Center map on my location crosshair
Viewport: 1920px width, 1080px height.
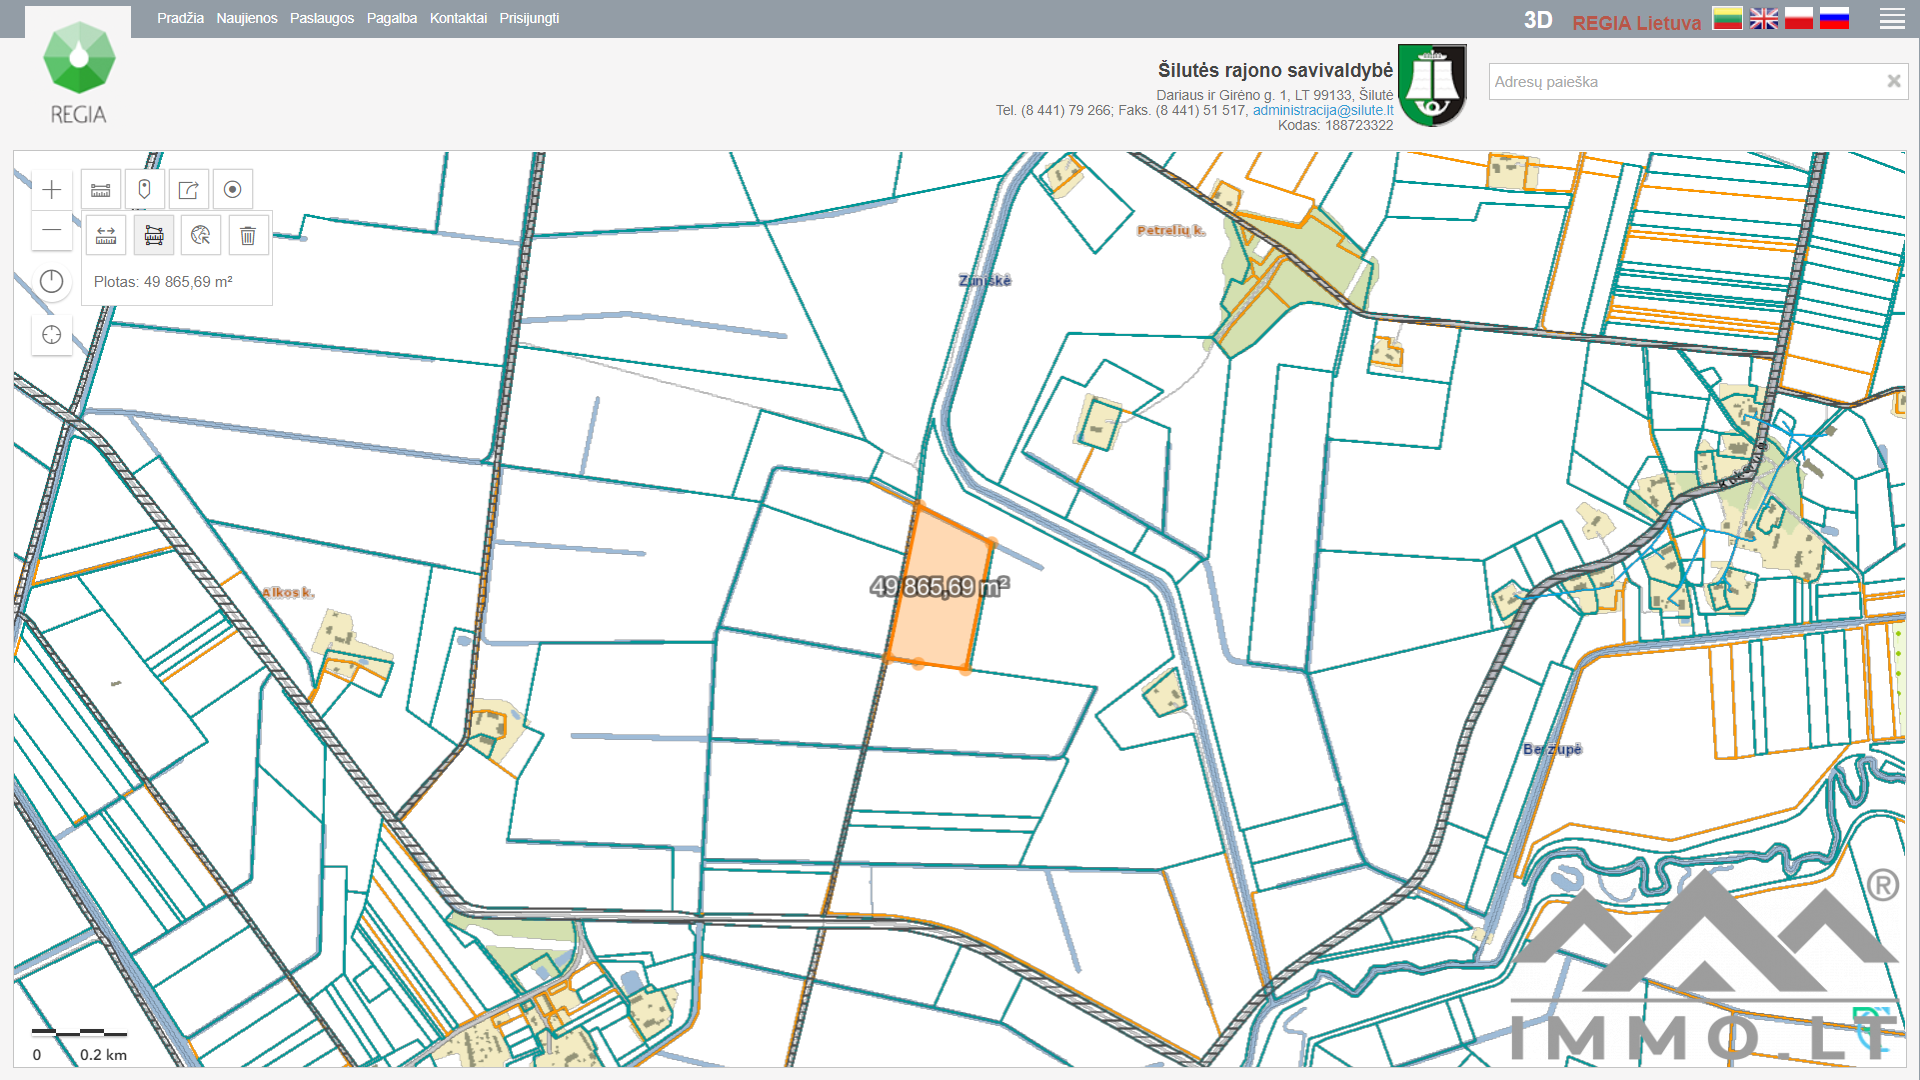[52, 335]
